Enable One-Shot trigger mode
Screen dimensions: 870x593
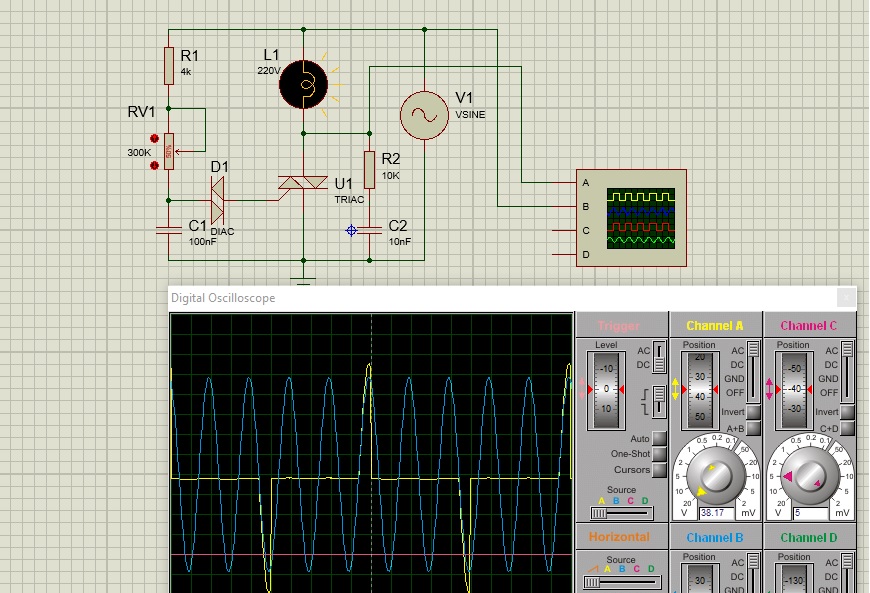click(x=659, y=454)
